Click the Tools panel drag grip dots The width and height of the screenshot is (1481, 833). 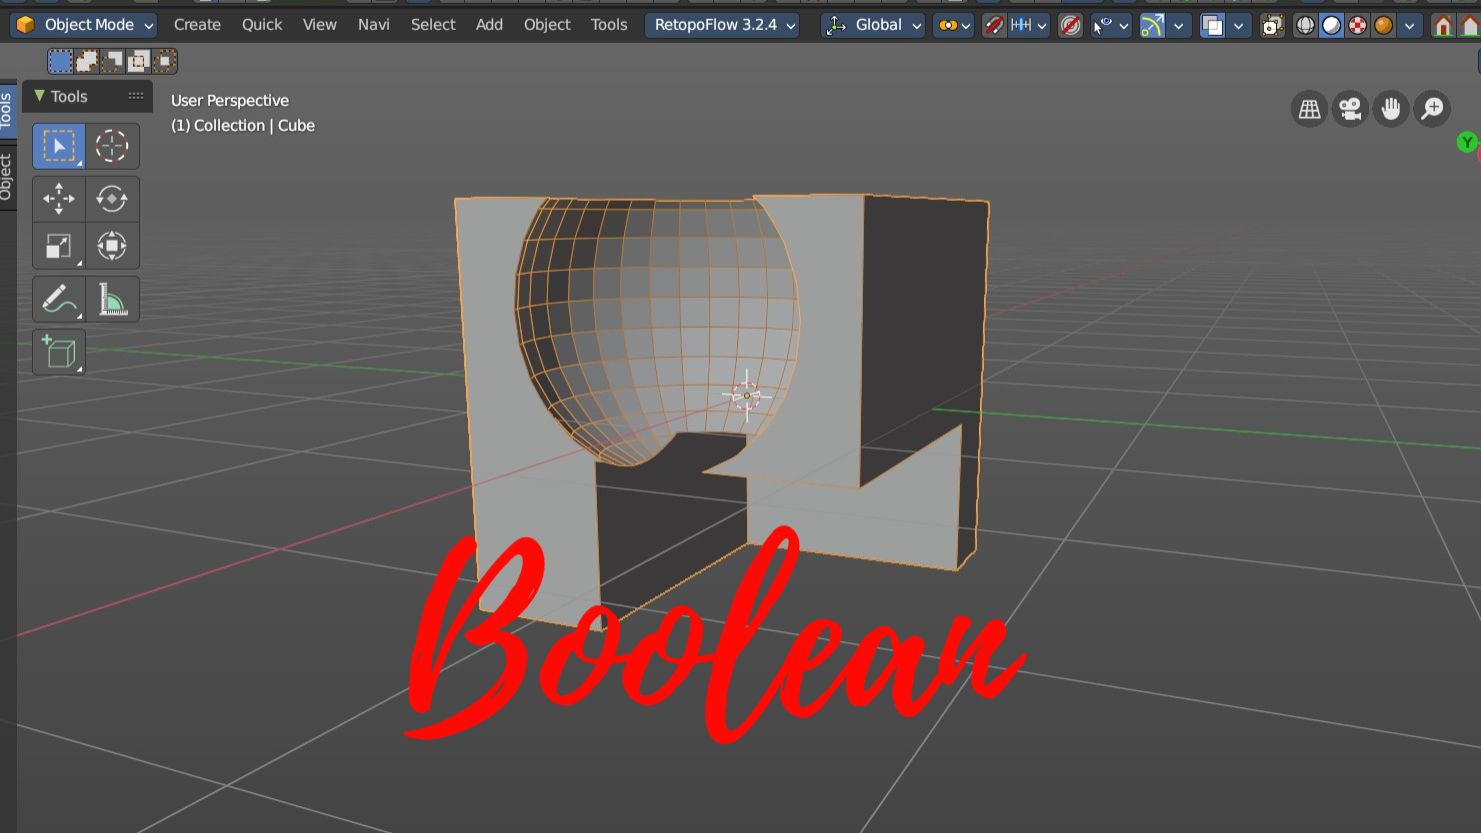click(x=136, y=96)
